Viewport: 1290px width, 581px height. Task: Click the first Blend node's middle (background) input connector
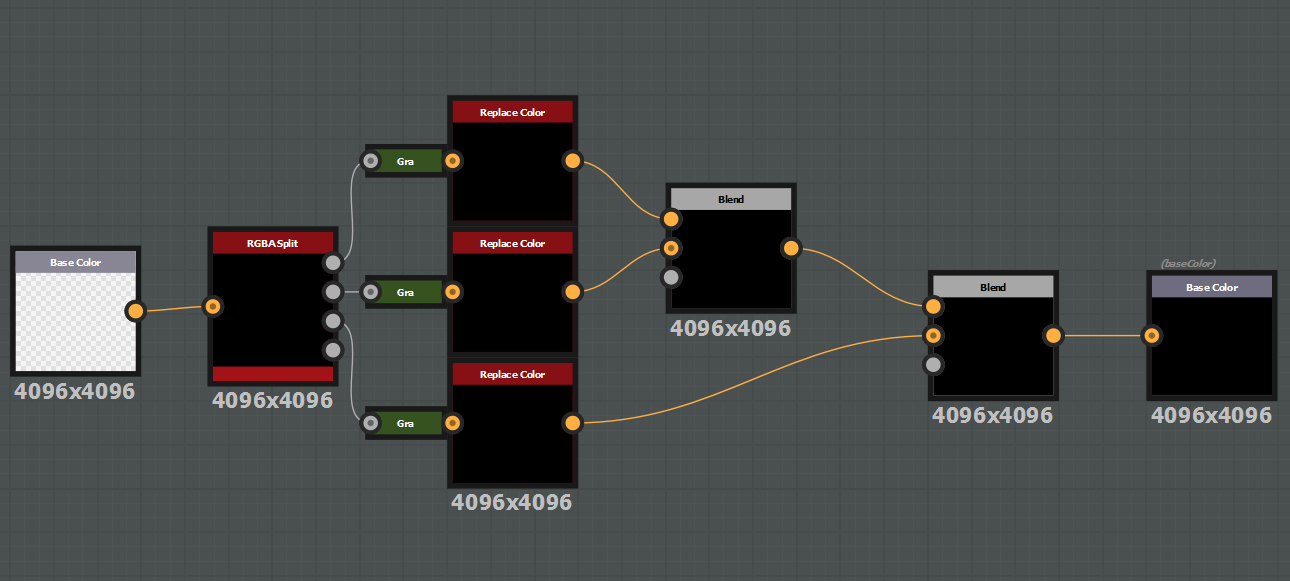tap(671, 248)
